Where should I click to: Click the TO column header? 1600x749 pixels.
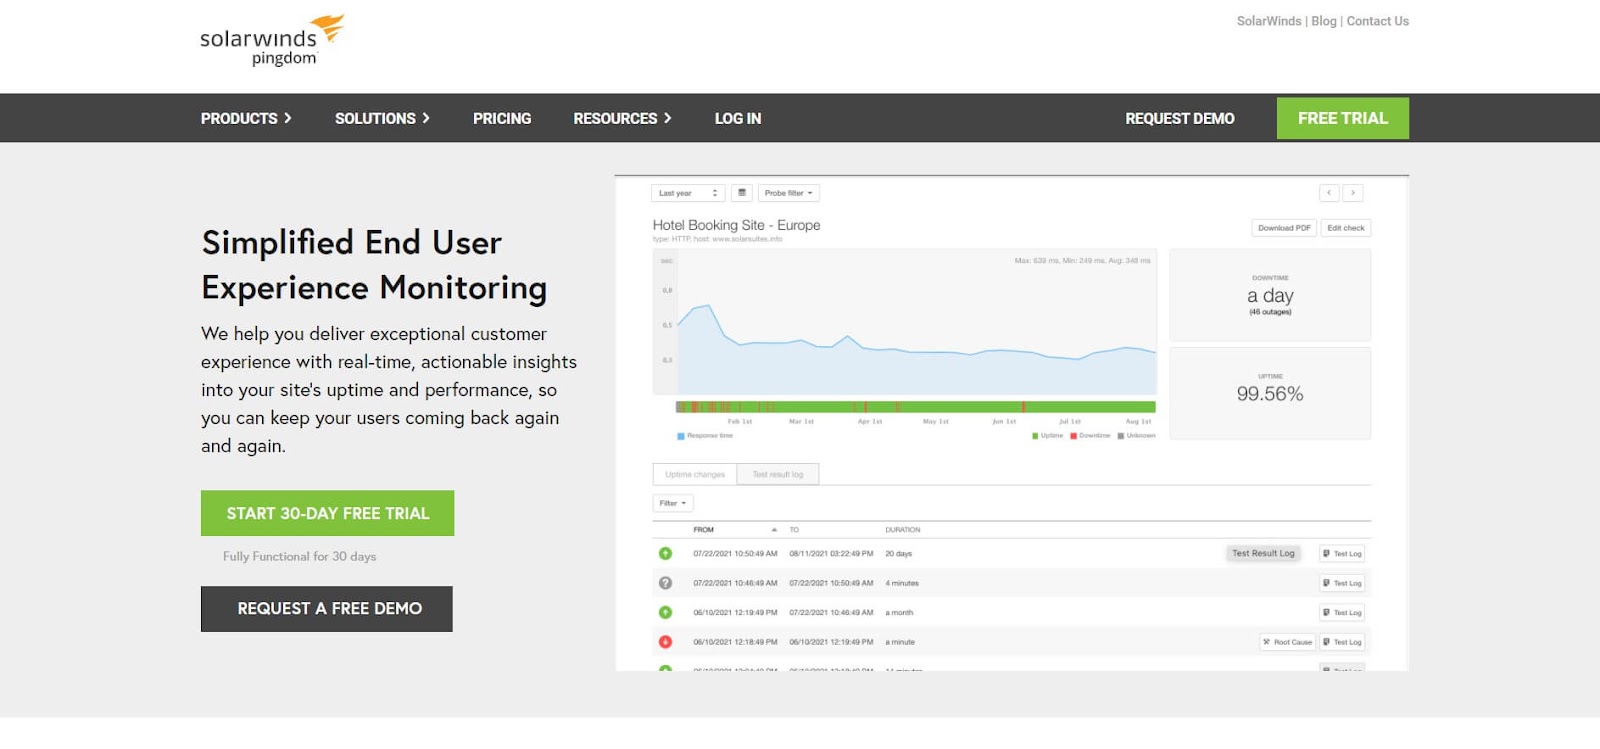point(794,530)
